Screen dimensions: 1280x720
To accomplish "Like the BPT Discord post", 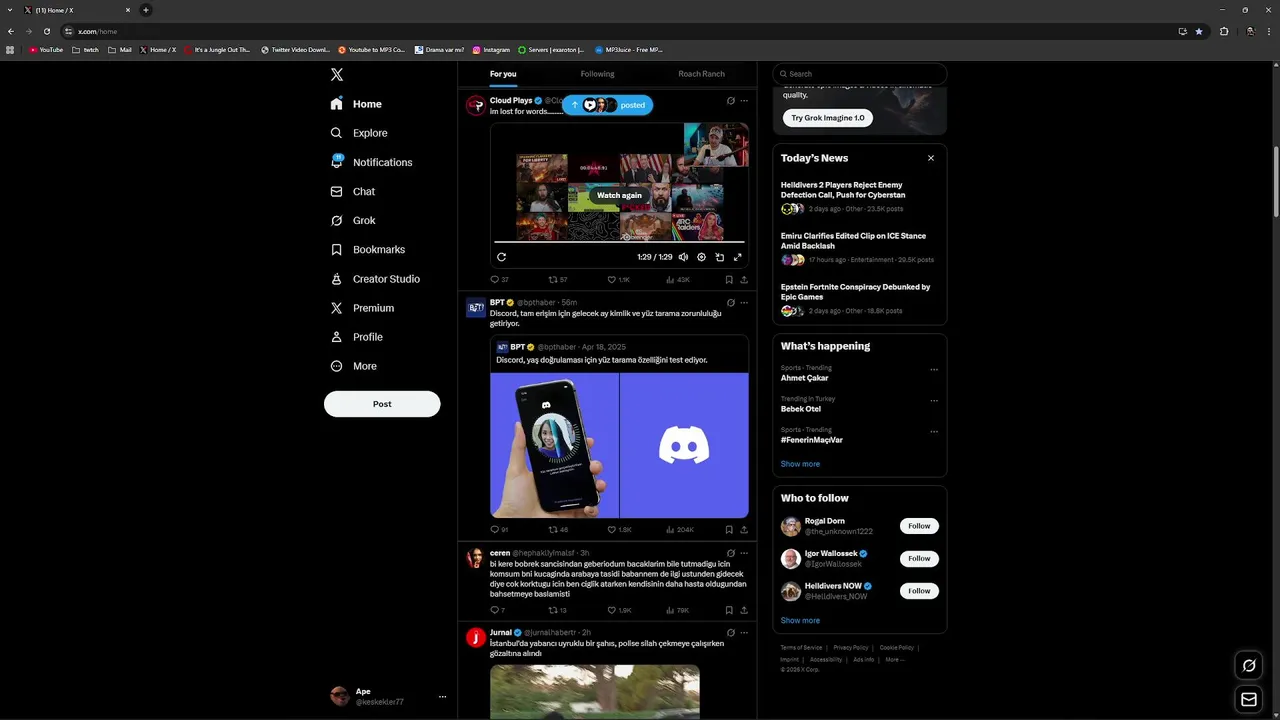I will 619,530.
